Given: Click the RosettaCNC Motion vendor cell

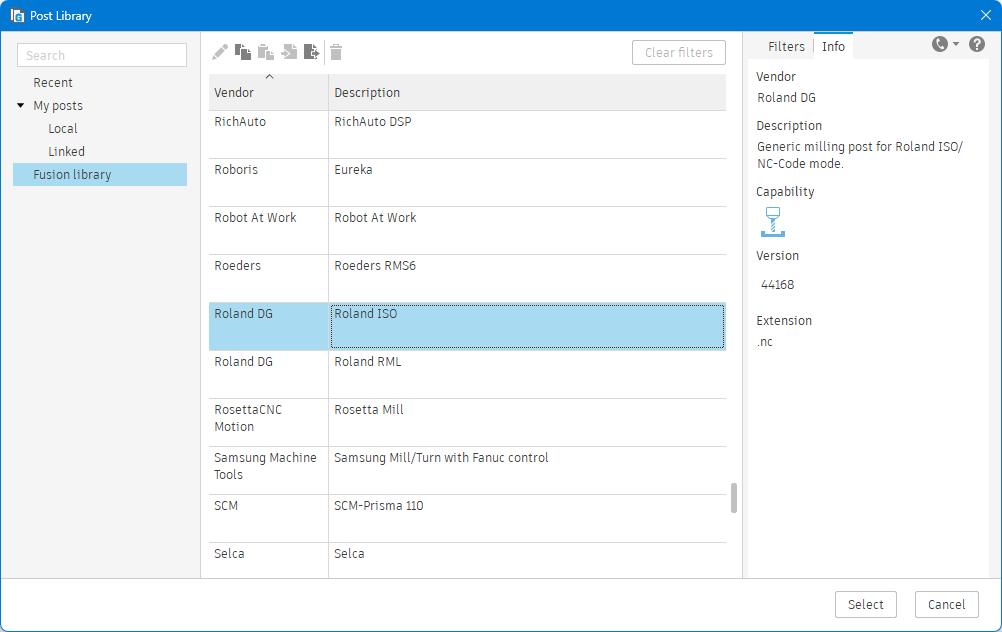Looking at the screenshot, I should point(268,422).
